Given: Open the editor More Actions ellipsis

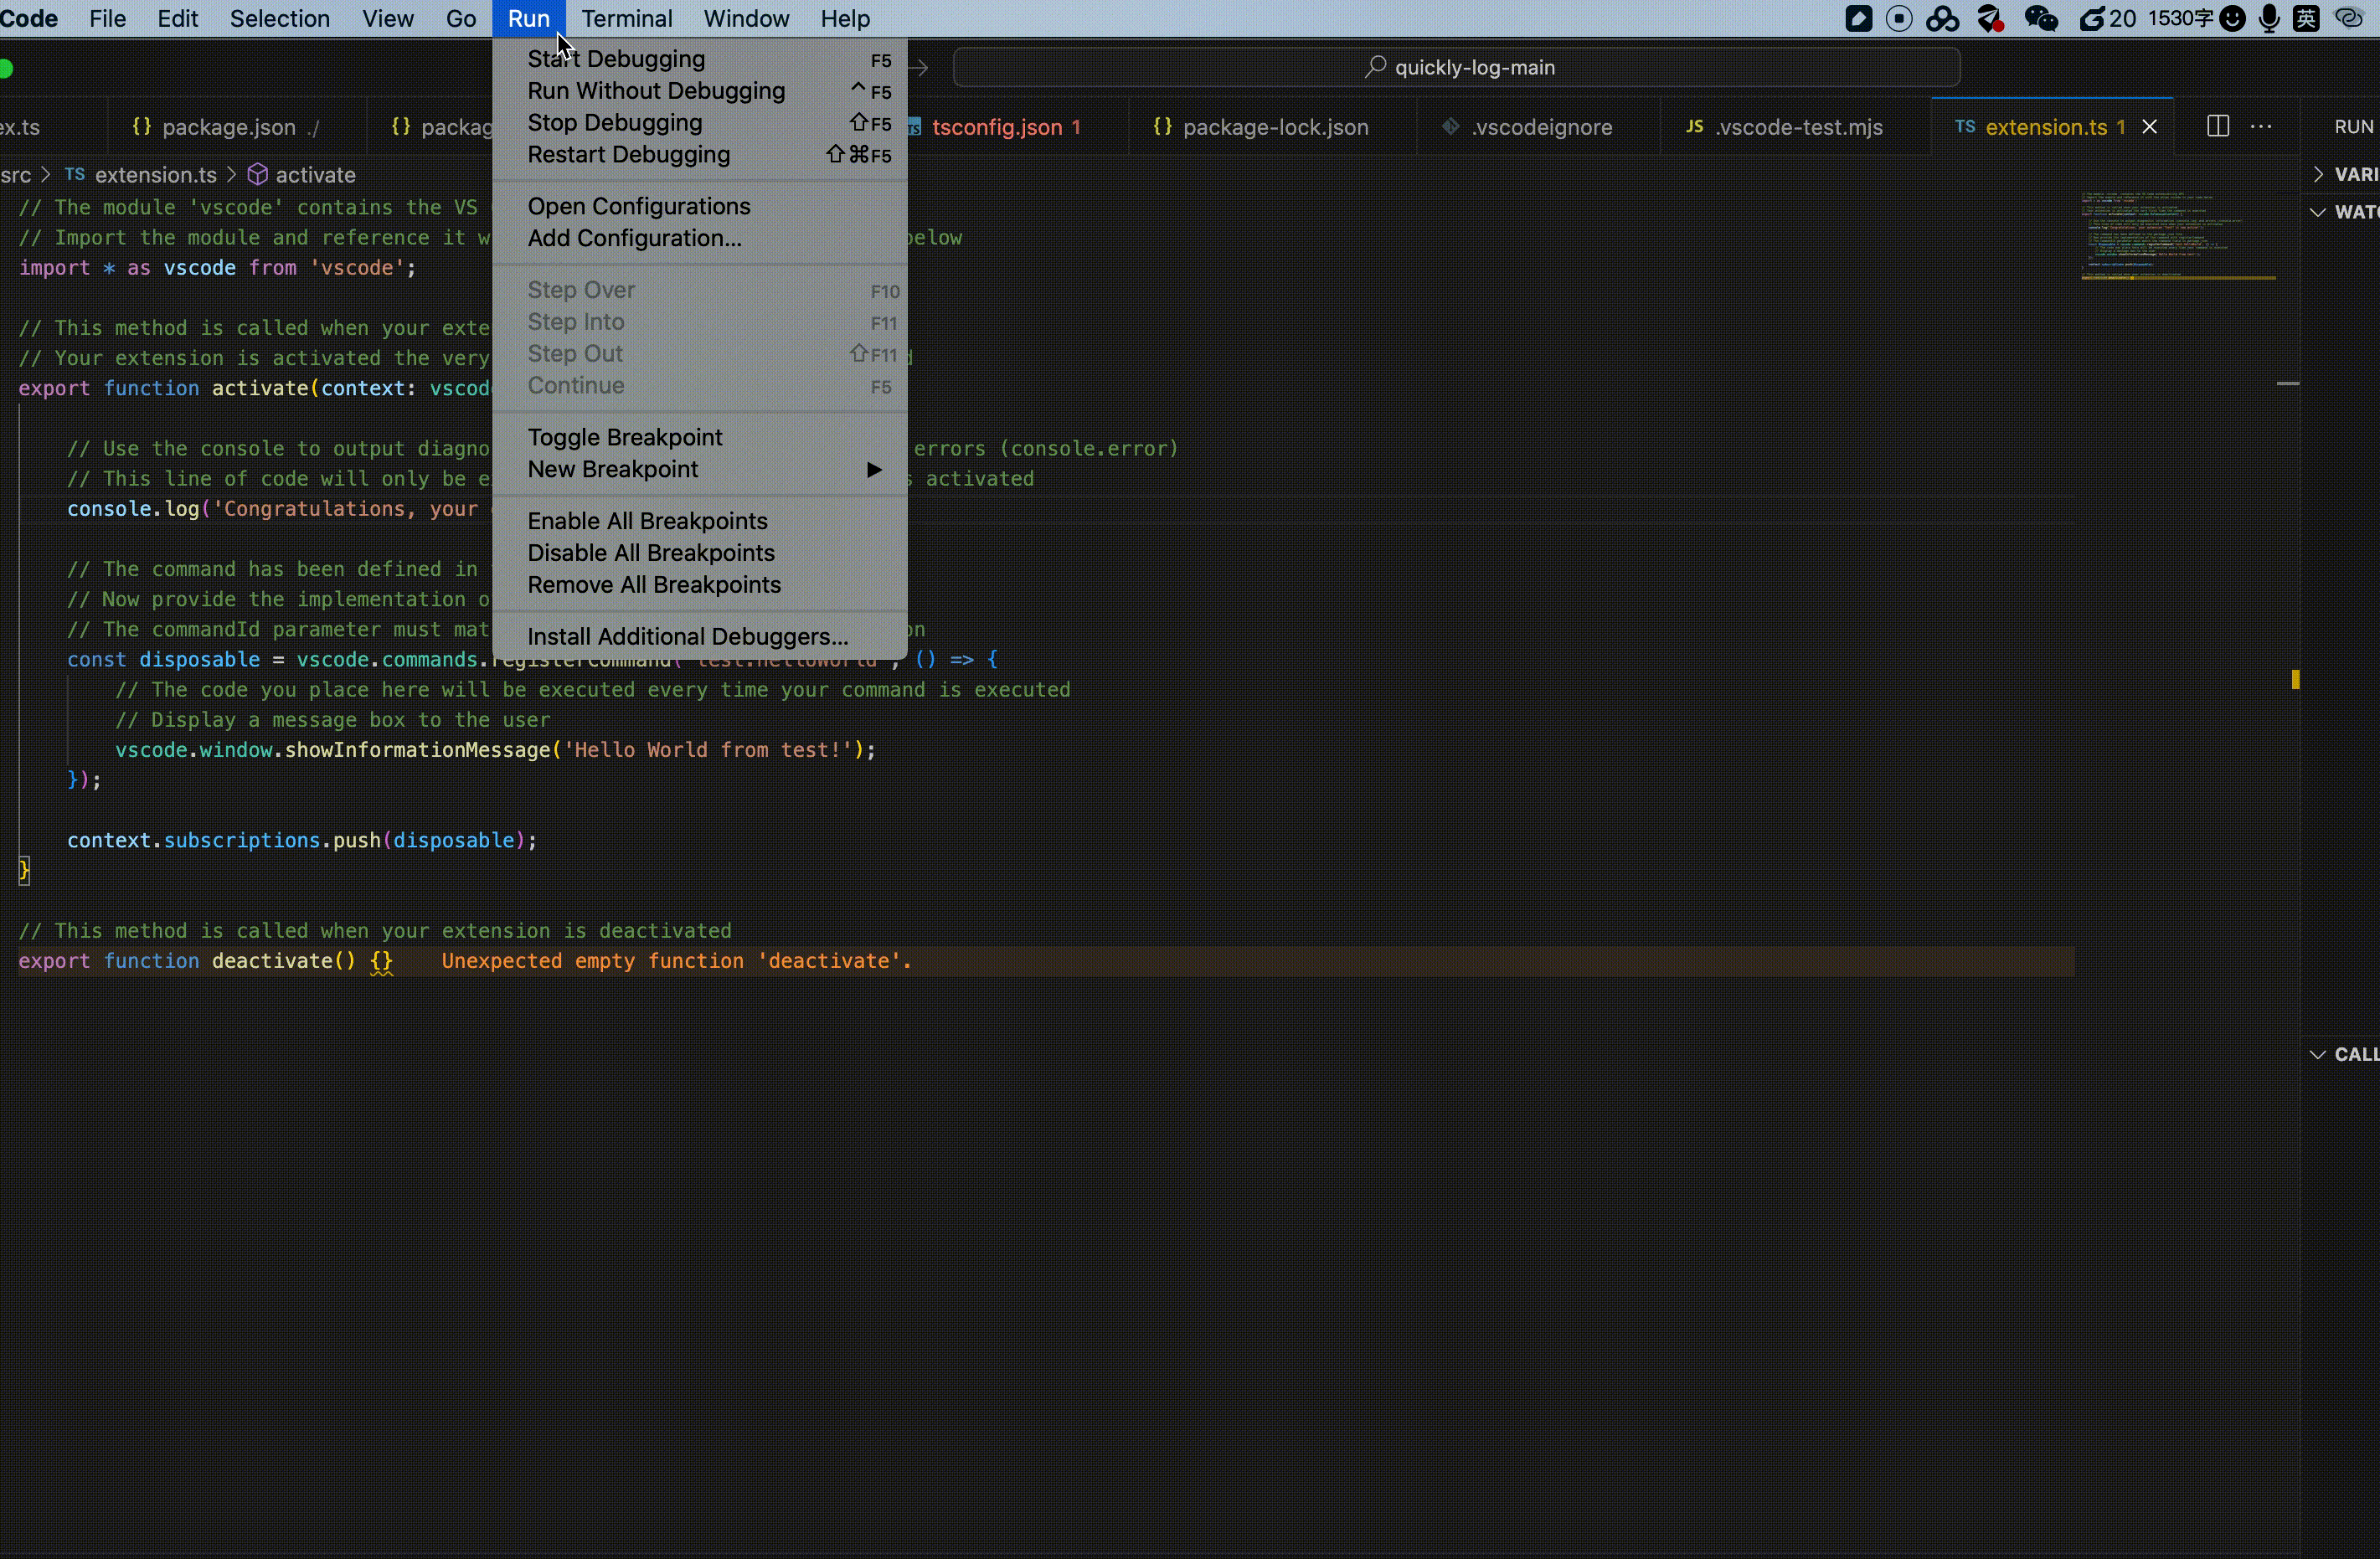Looking at the screenshot, I should [2260, 126].
